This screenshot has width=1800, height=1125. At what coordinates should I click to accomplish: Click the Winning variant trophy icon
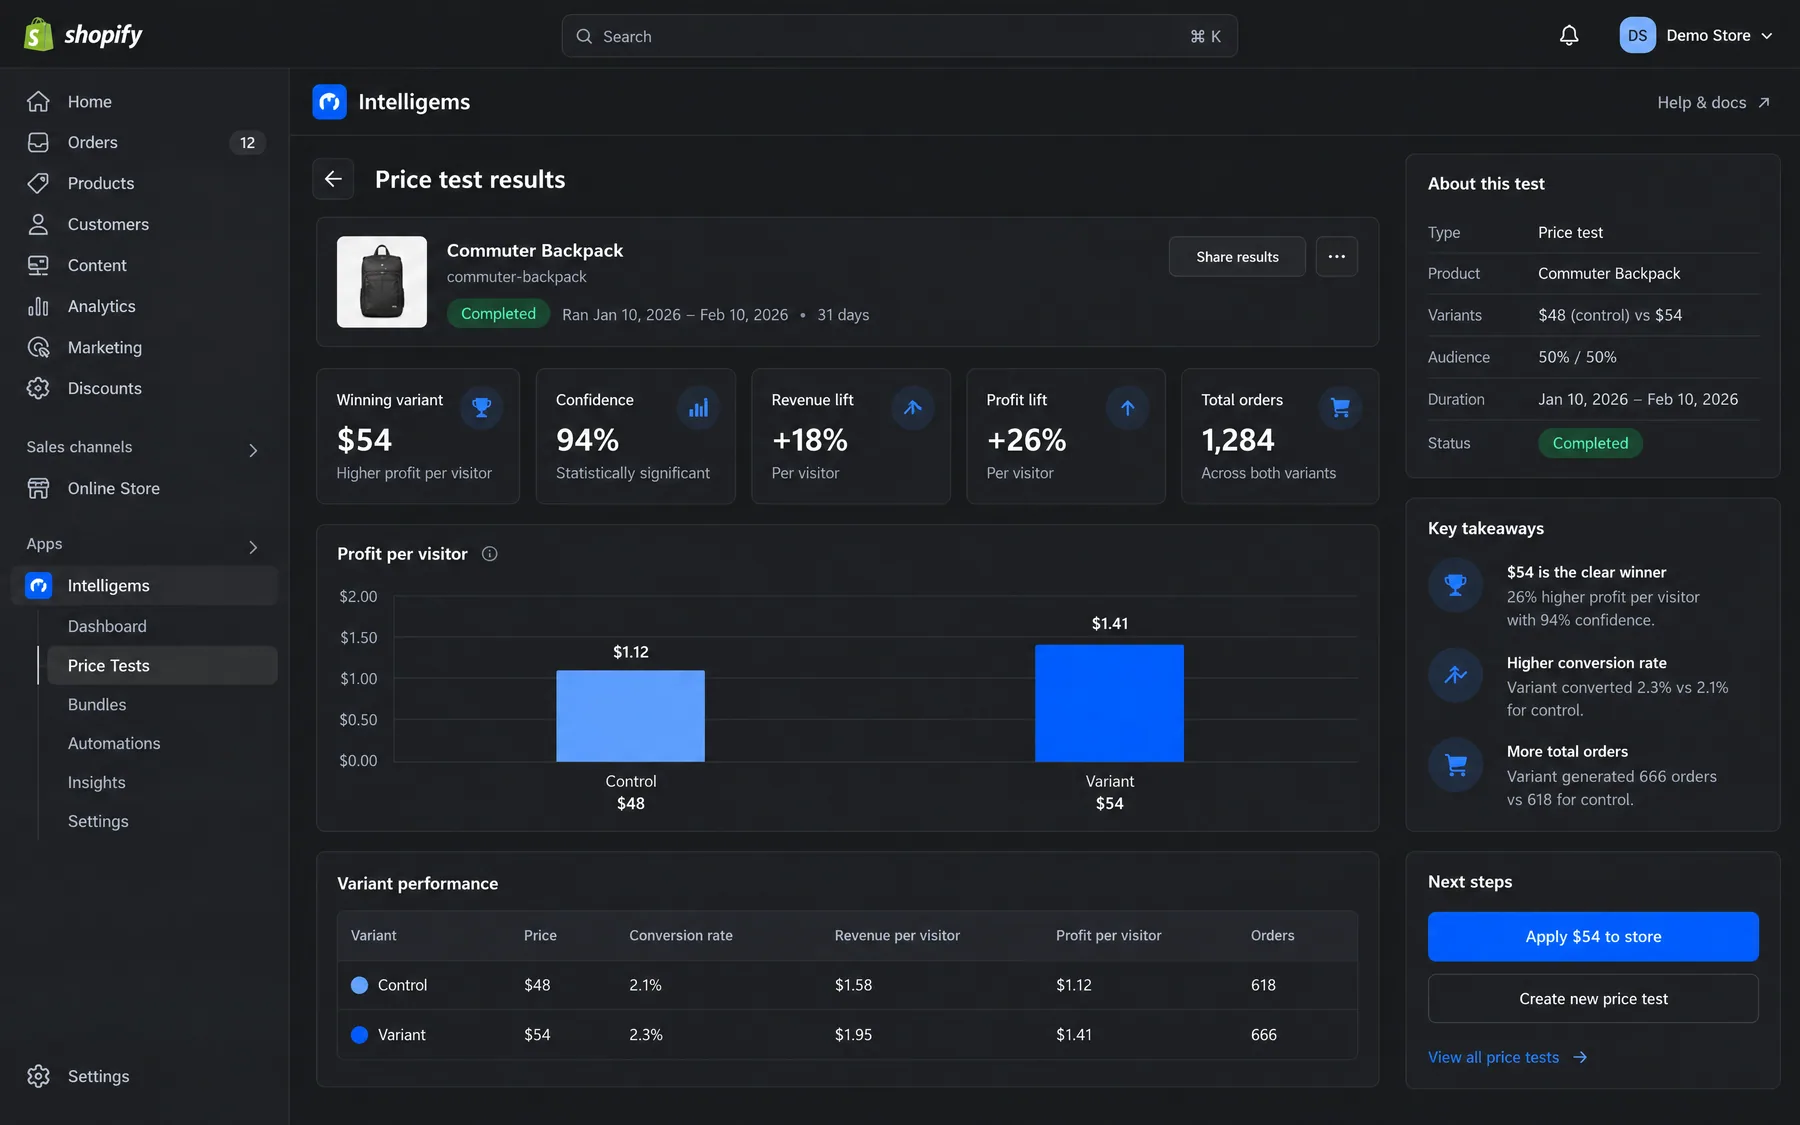[x=481, y=408]
